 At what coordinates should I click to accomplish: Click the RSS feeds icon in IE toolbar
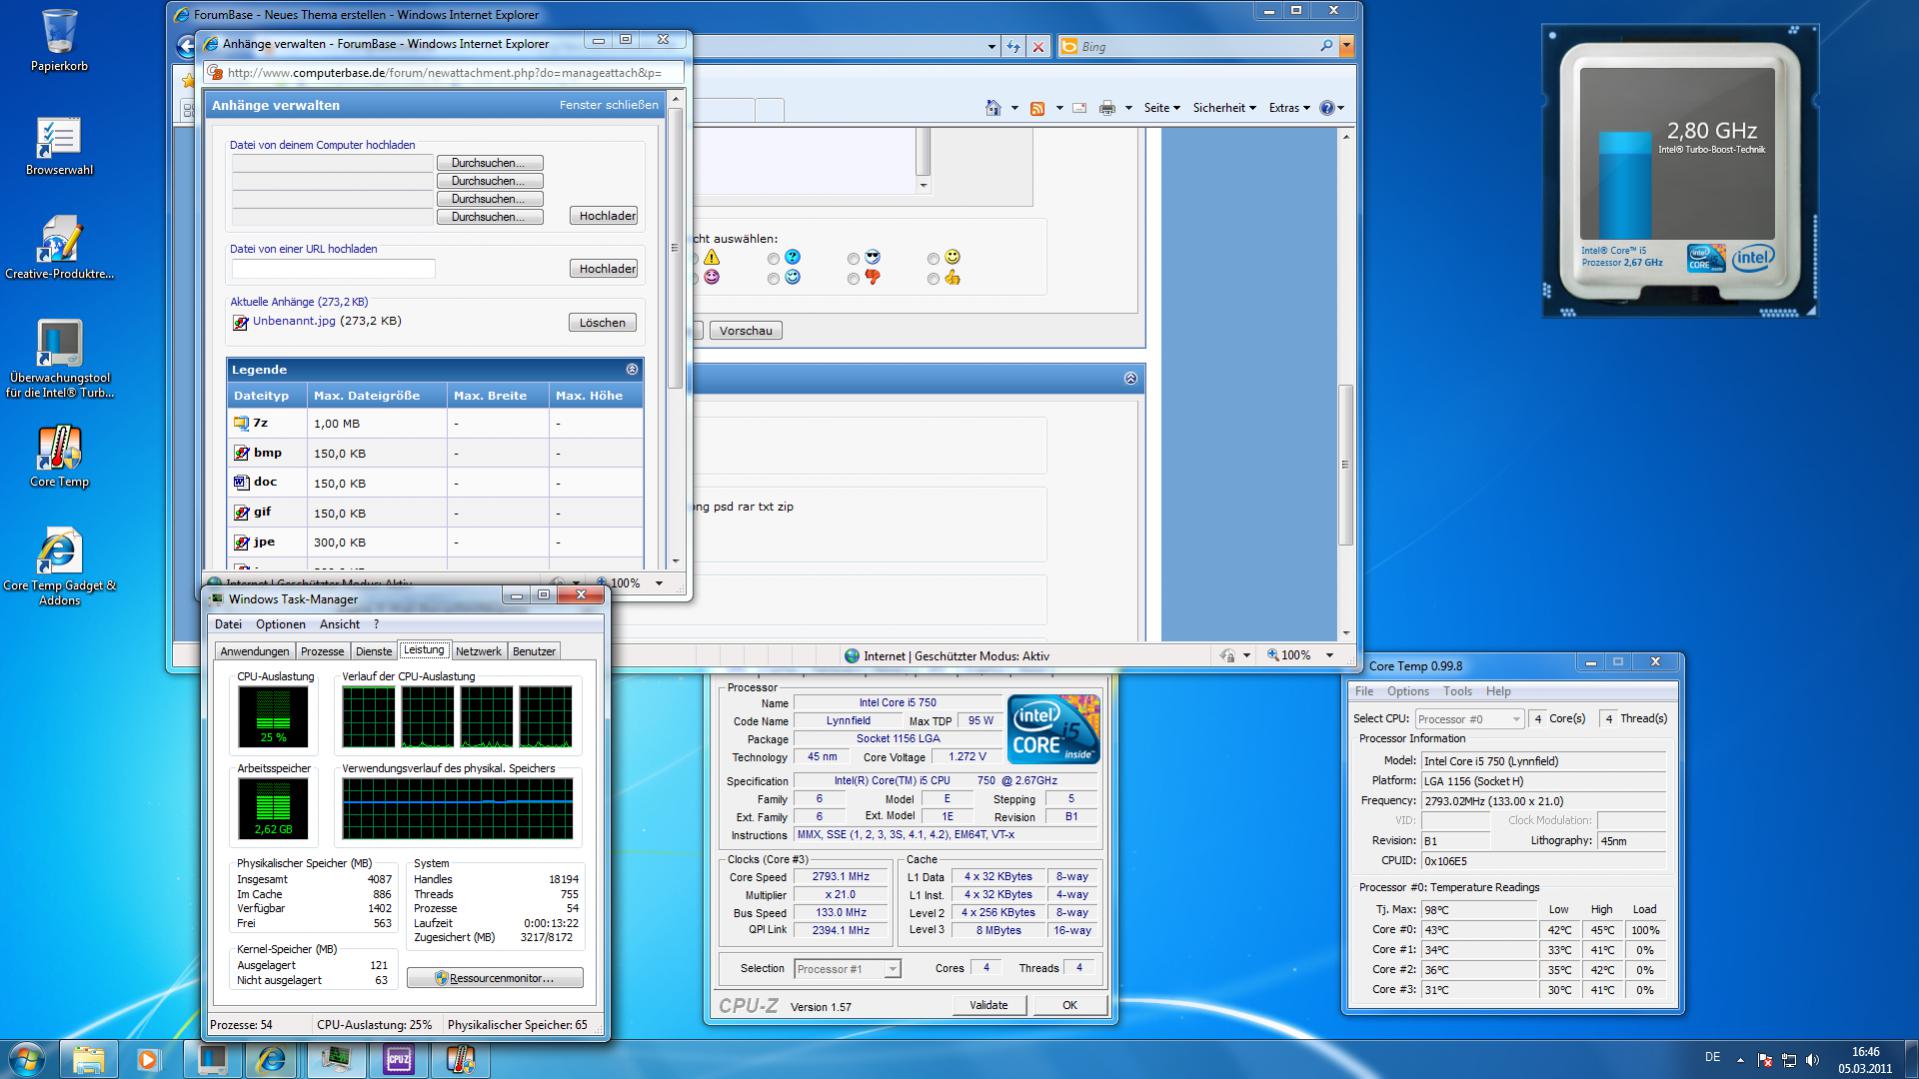coord(1037,108)
